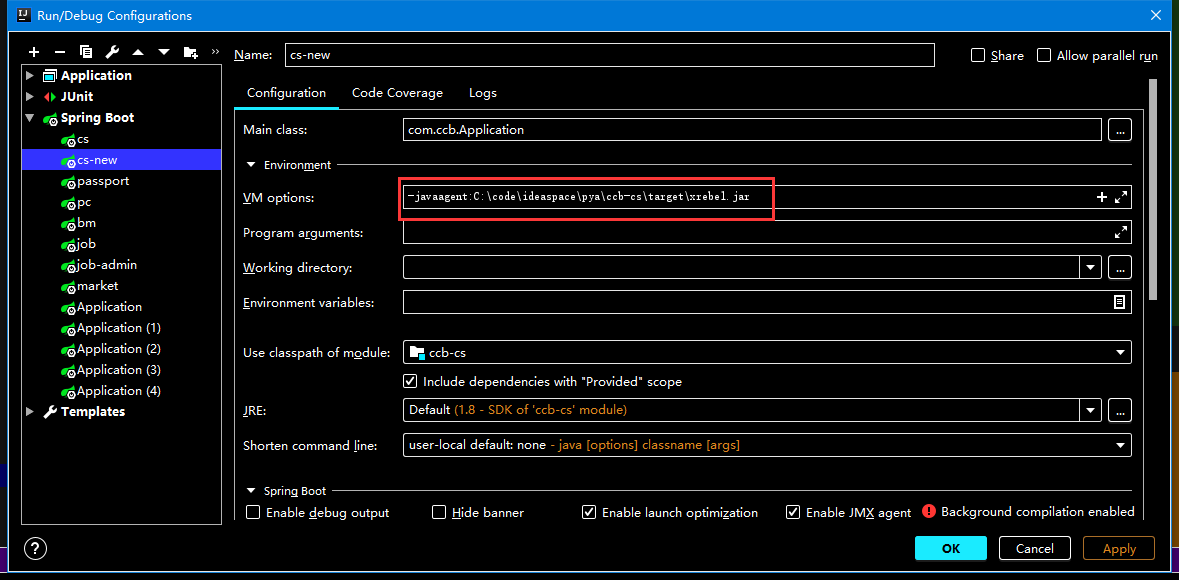Click the vertical scrollbar of settings panel

(1153, 190)
